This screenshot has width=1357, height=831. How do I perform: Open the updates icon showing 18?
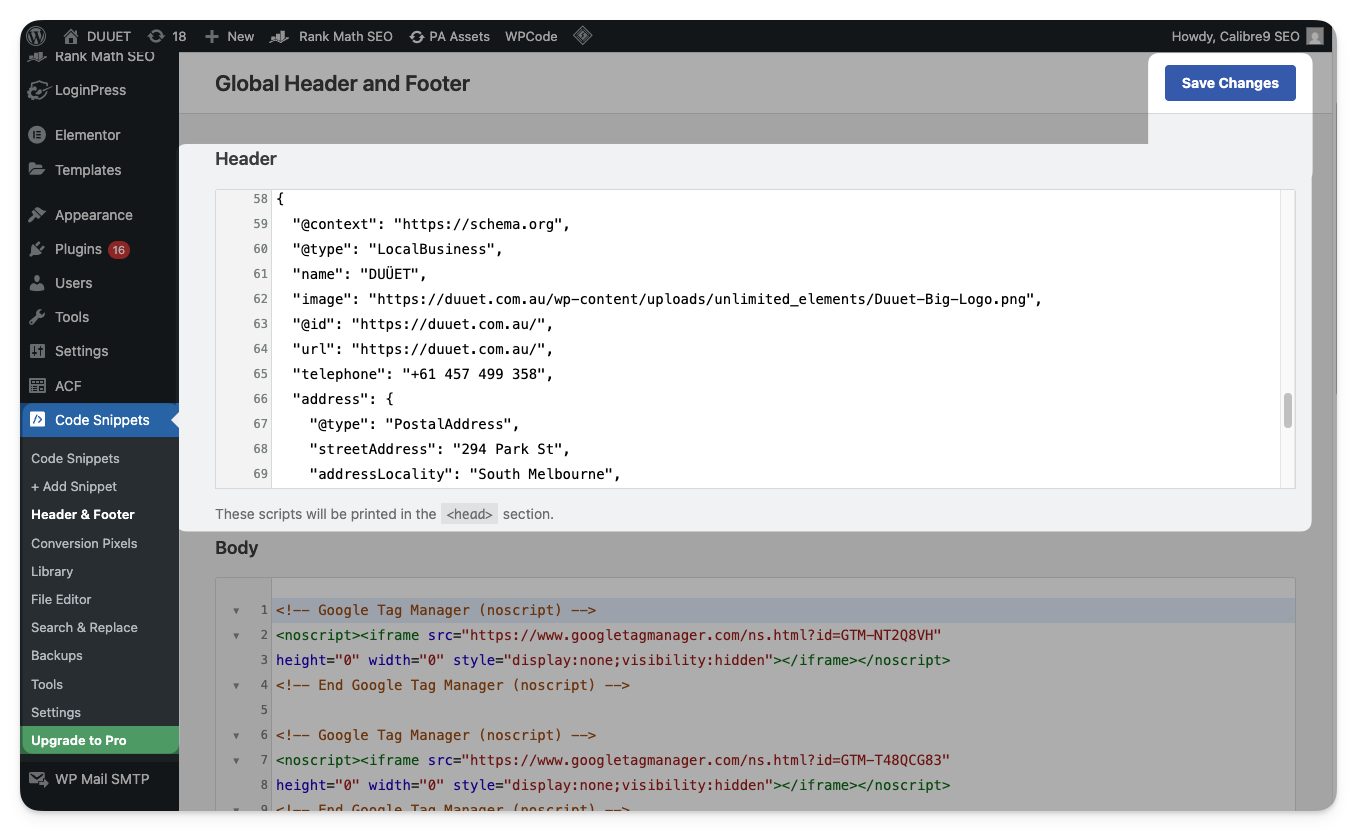156,36
